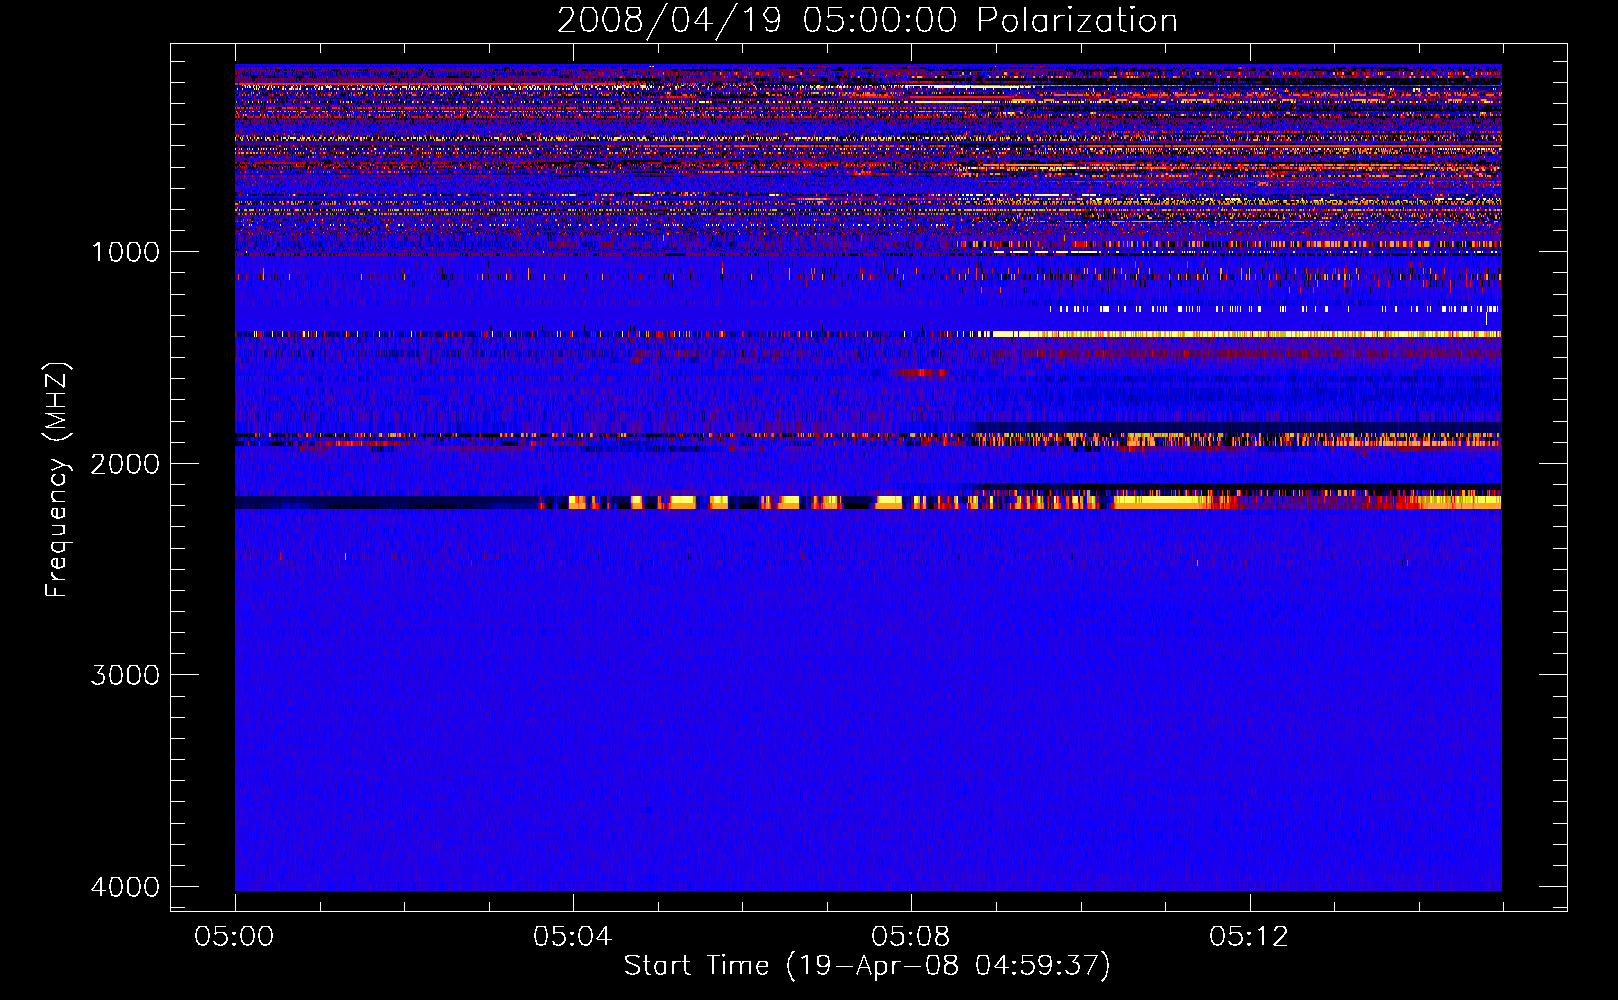Click the small red burst near 05:08 at 1600 MHz
The width and height of the screenshot is (1618, 1000).
coord(920,373)
